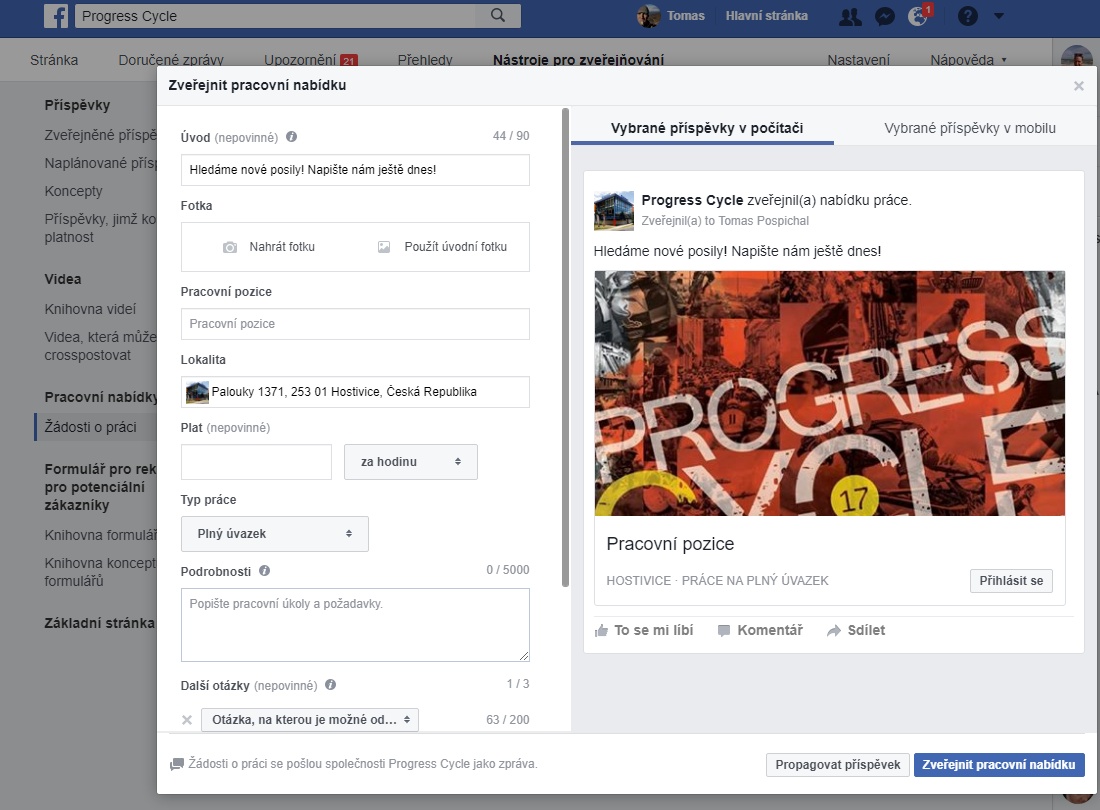Click the Přihlásit se button in preview

1011,581
